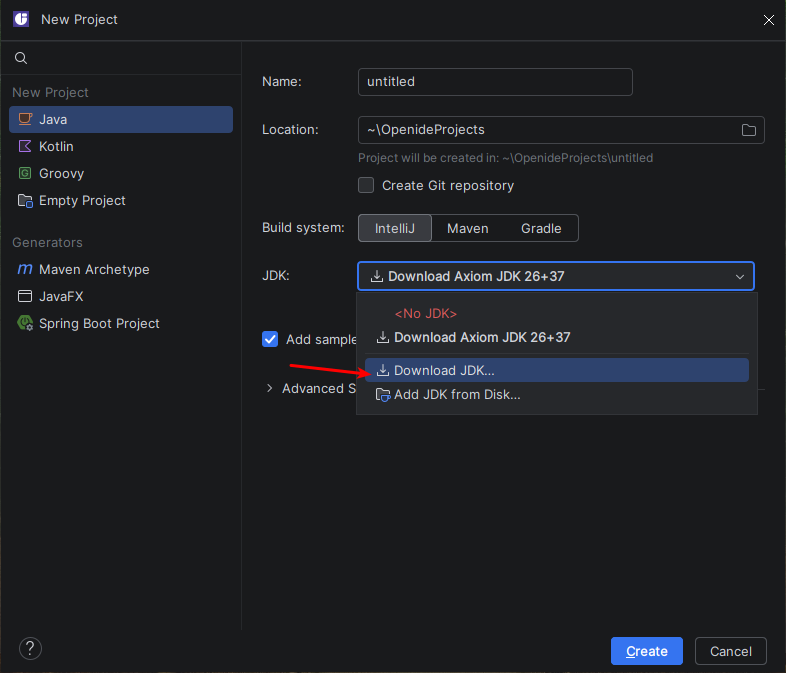The image size is (786, 673).
Task: Close the New Project dialog
Action: [x=768, y=20]
